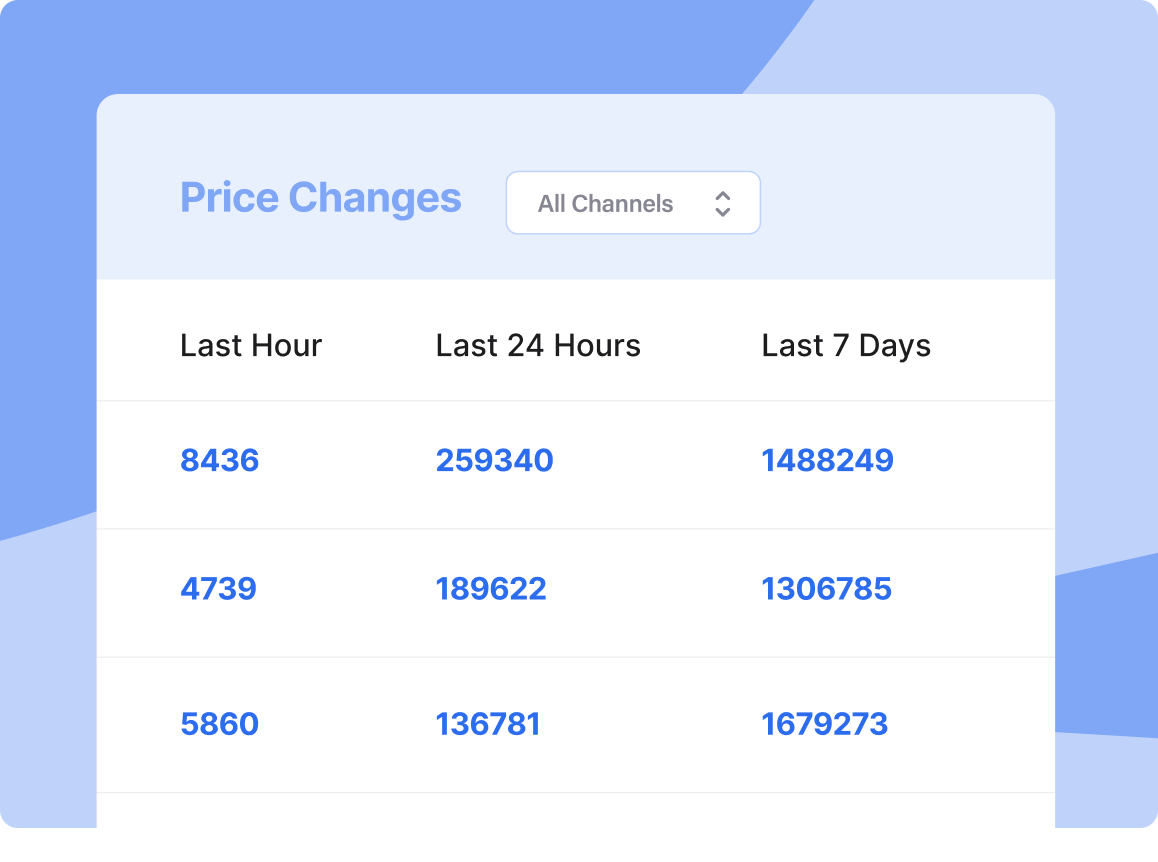Select the 1306785 weekly value

(826, 589)
